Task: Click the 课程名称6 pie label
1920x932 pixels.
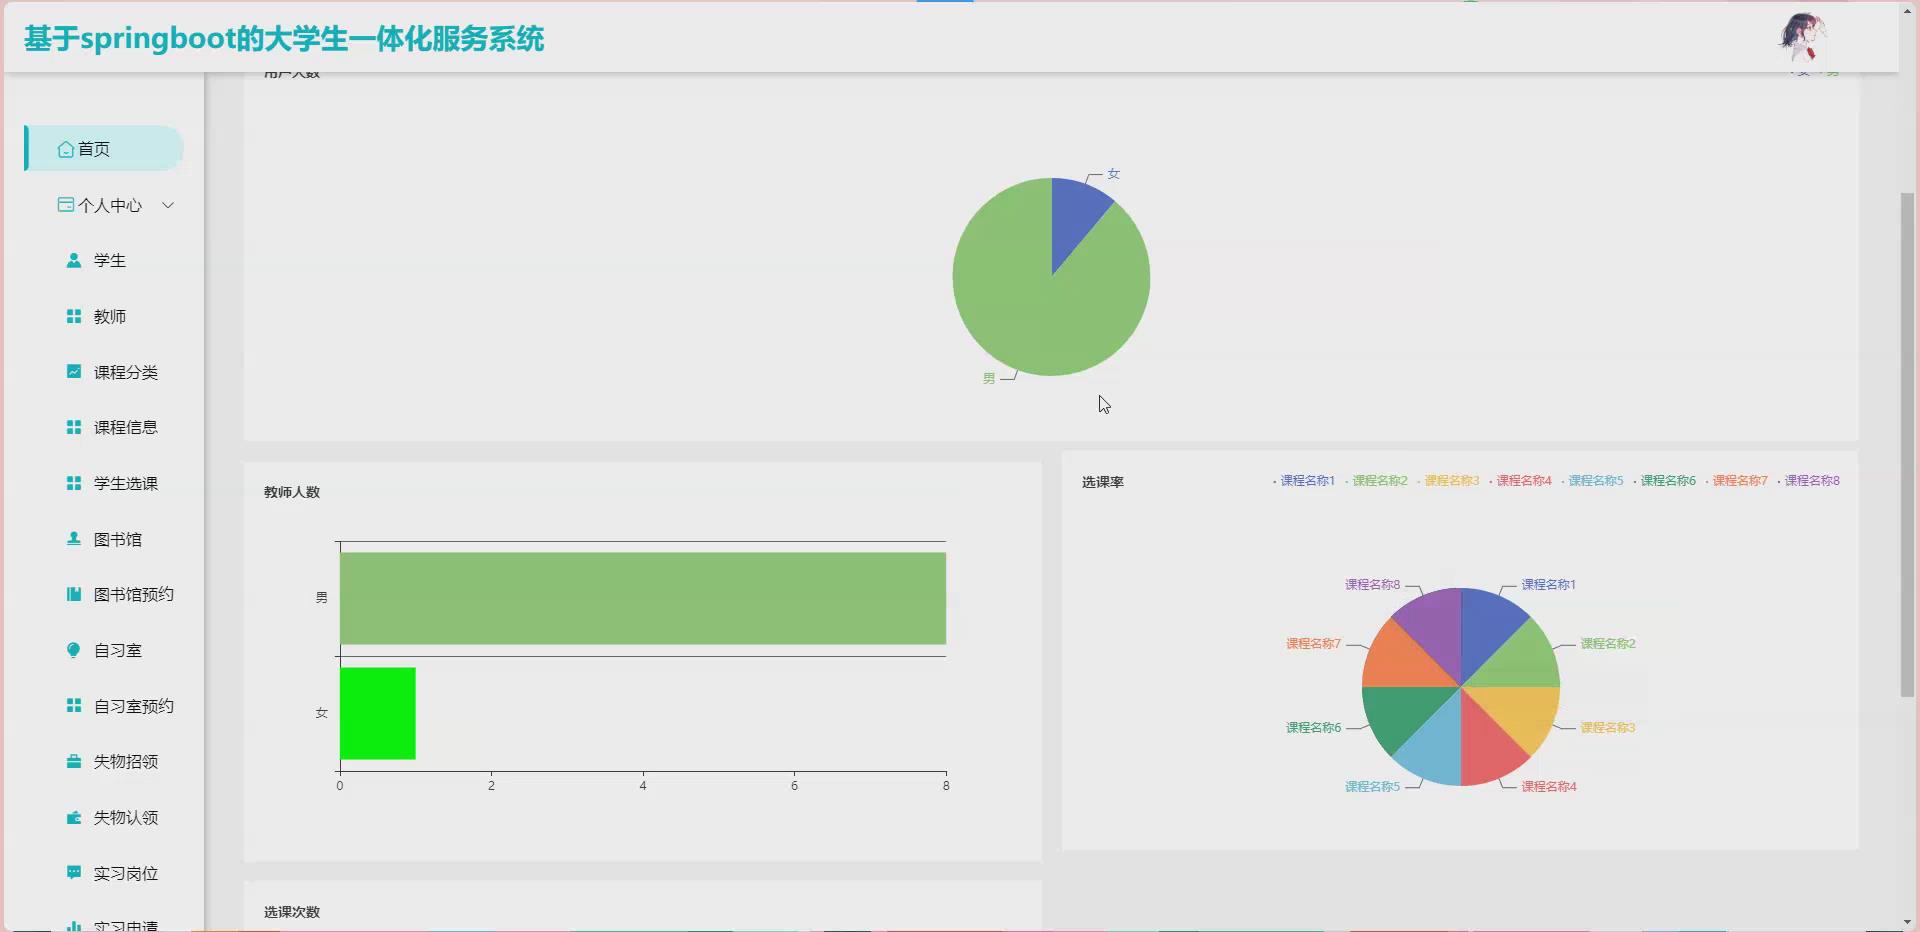Action: [1313, 728]
